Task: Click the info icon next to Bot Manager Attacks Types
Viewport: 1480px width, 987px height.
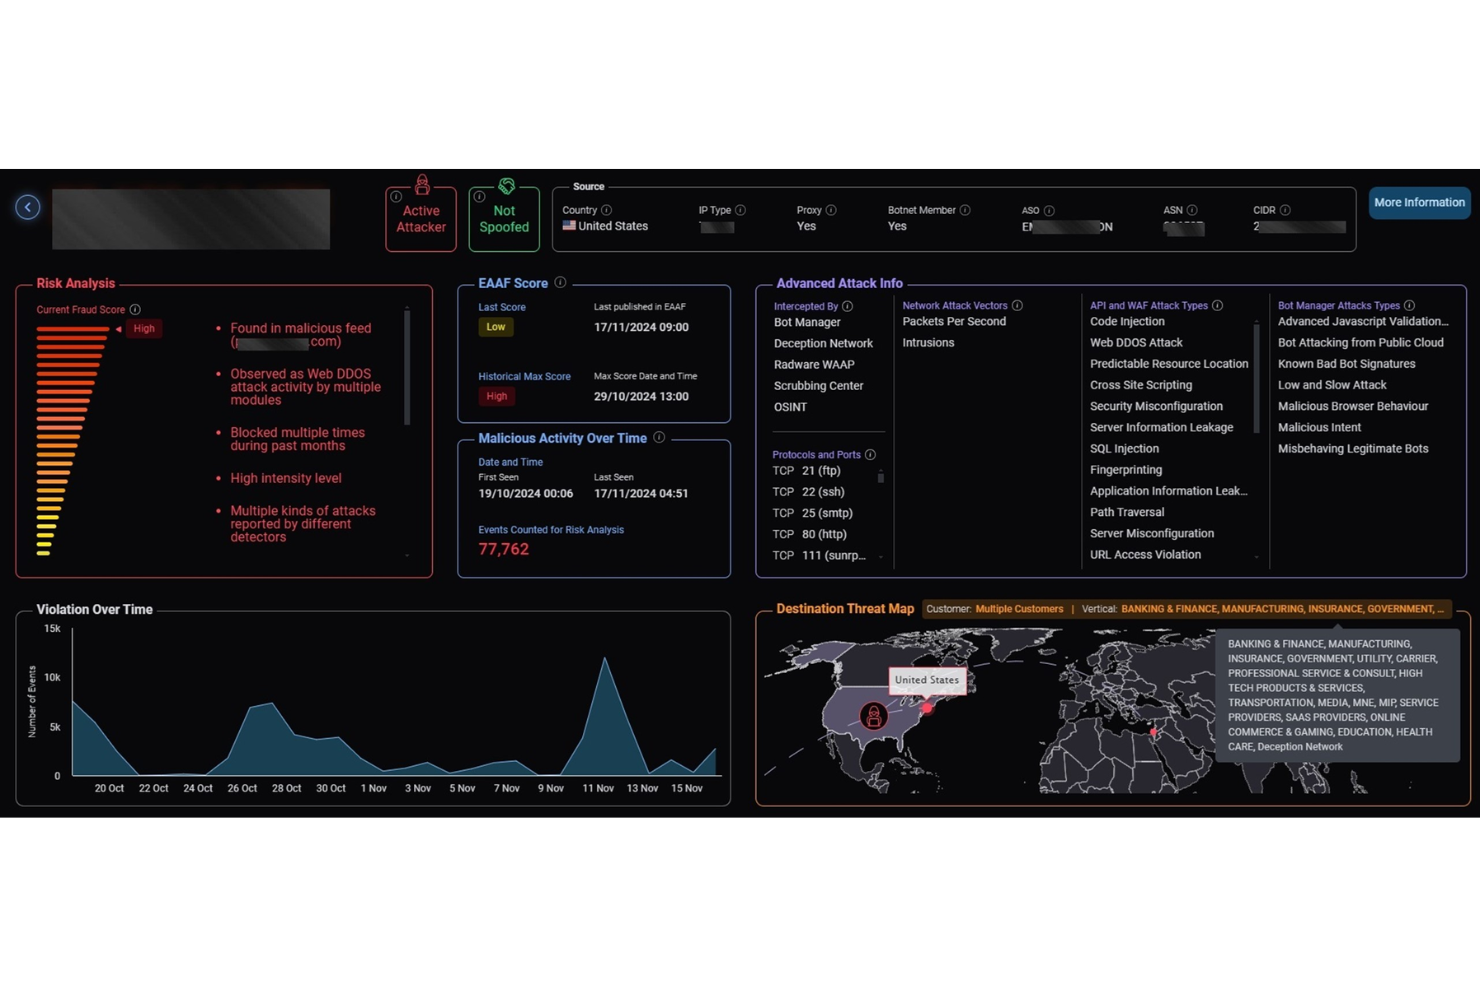Action: [1409, 305]
